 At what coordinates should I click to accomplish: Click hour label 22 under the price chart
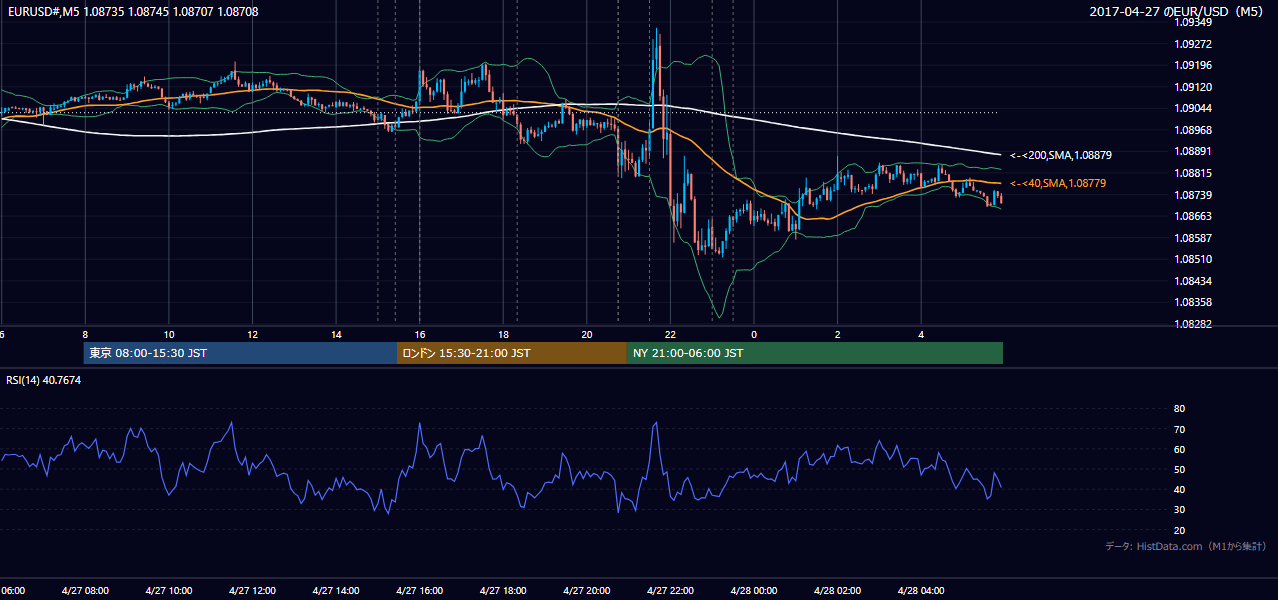670,335
